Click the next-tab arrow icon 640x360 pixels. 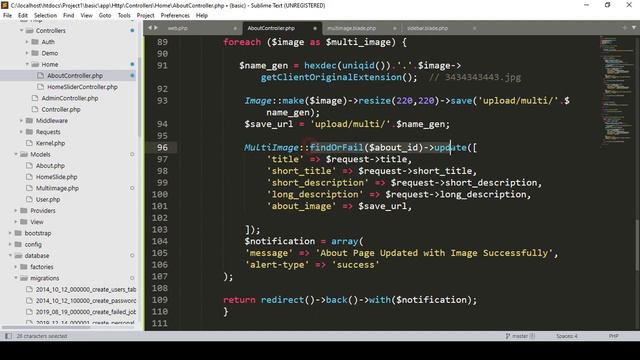(156, 28)
